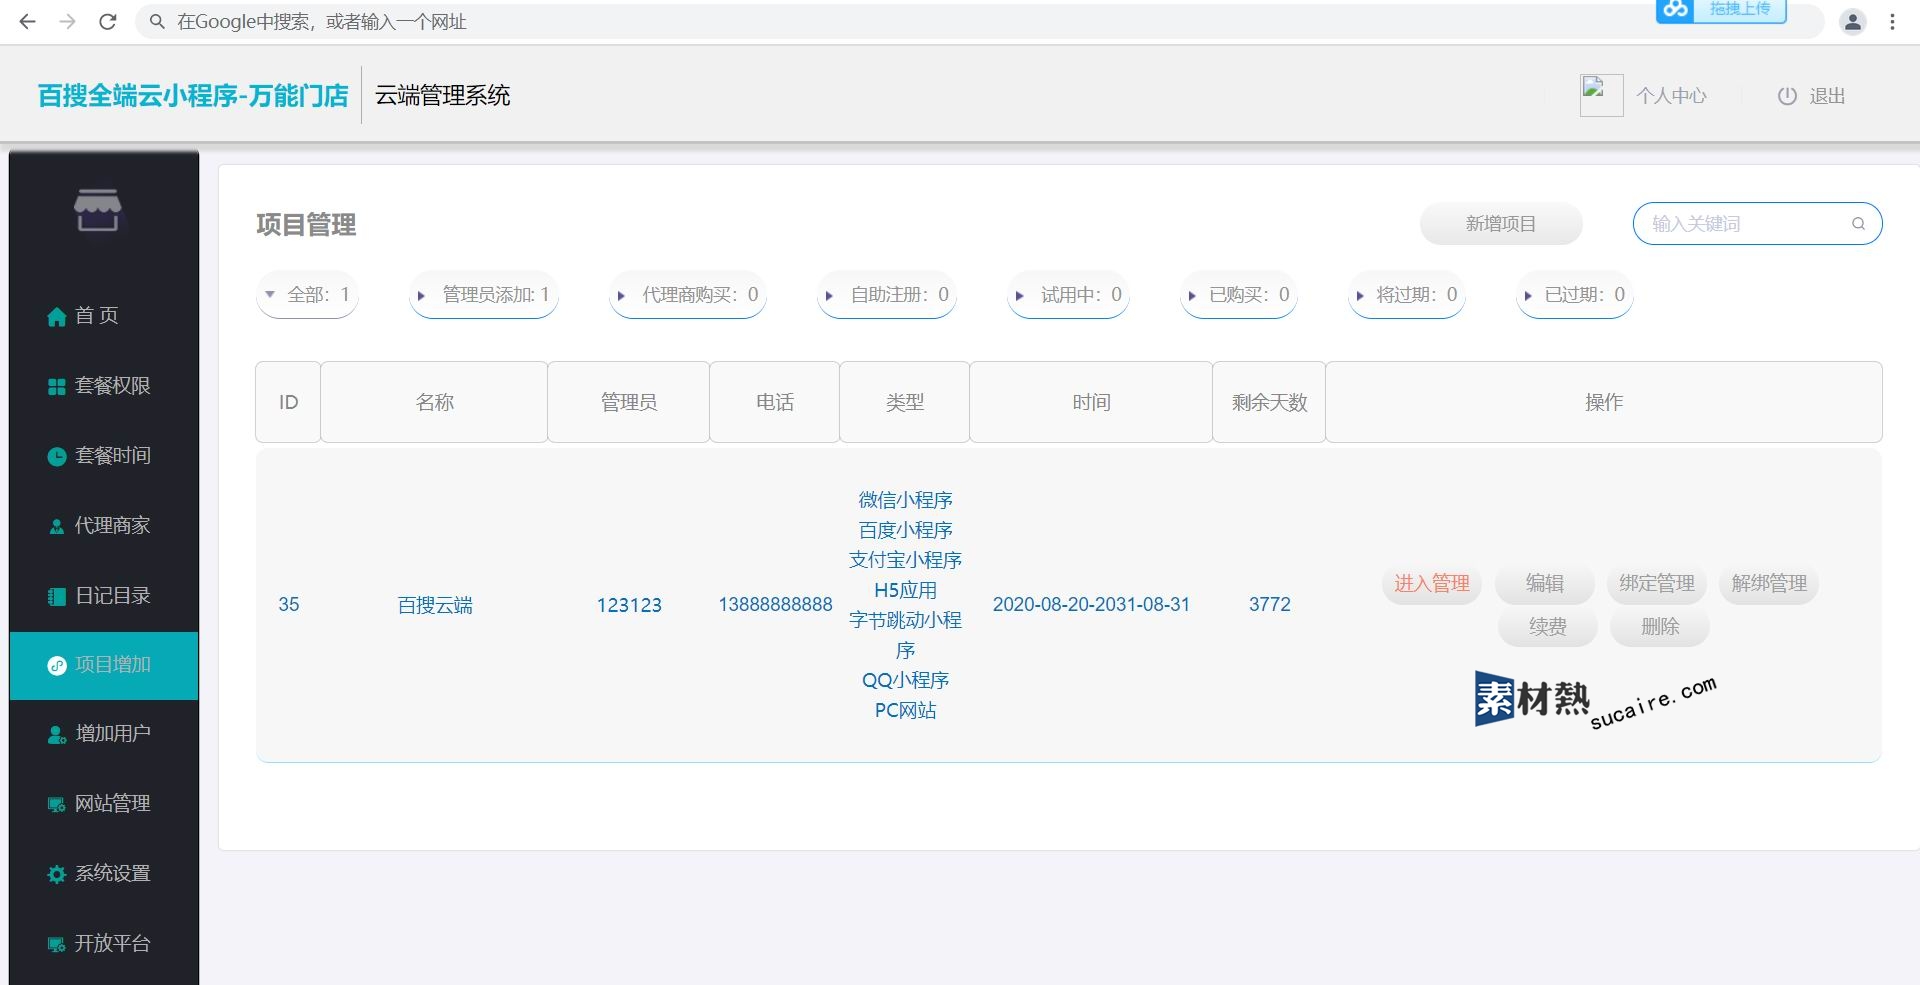Open the browser profile avatar icon
This screenshot has height=985, width=1920.
coord(1852,21)
